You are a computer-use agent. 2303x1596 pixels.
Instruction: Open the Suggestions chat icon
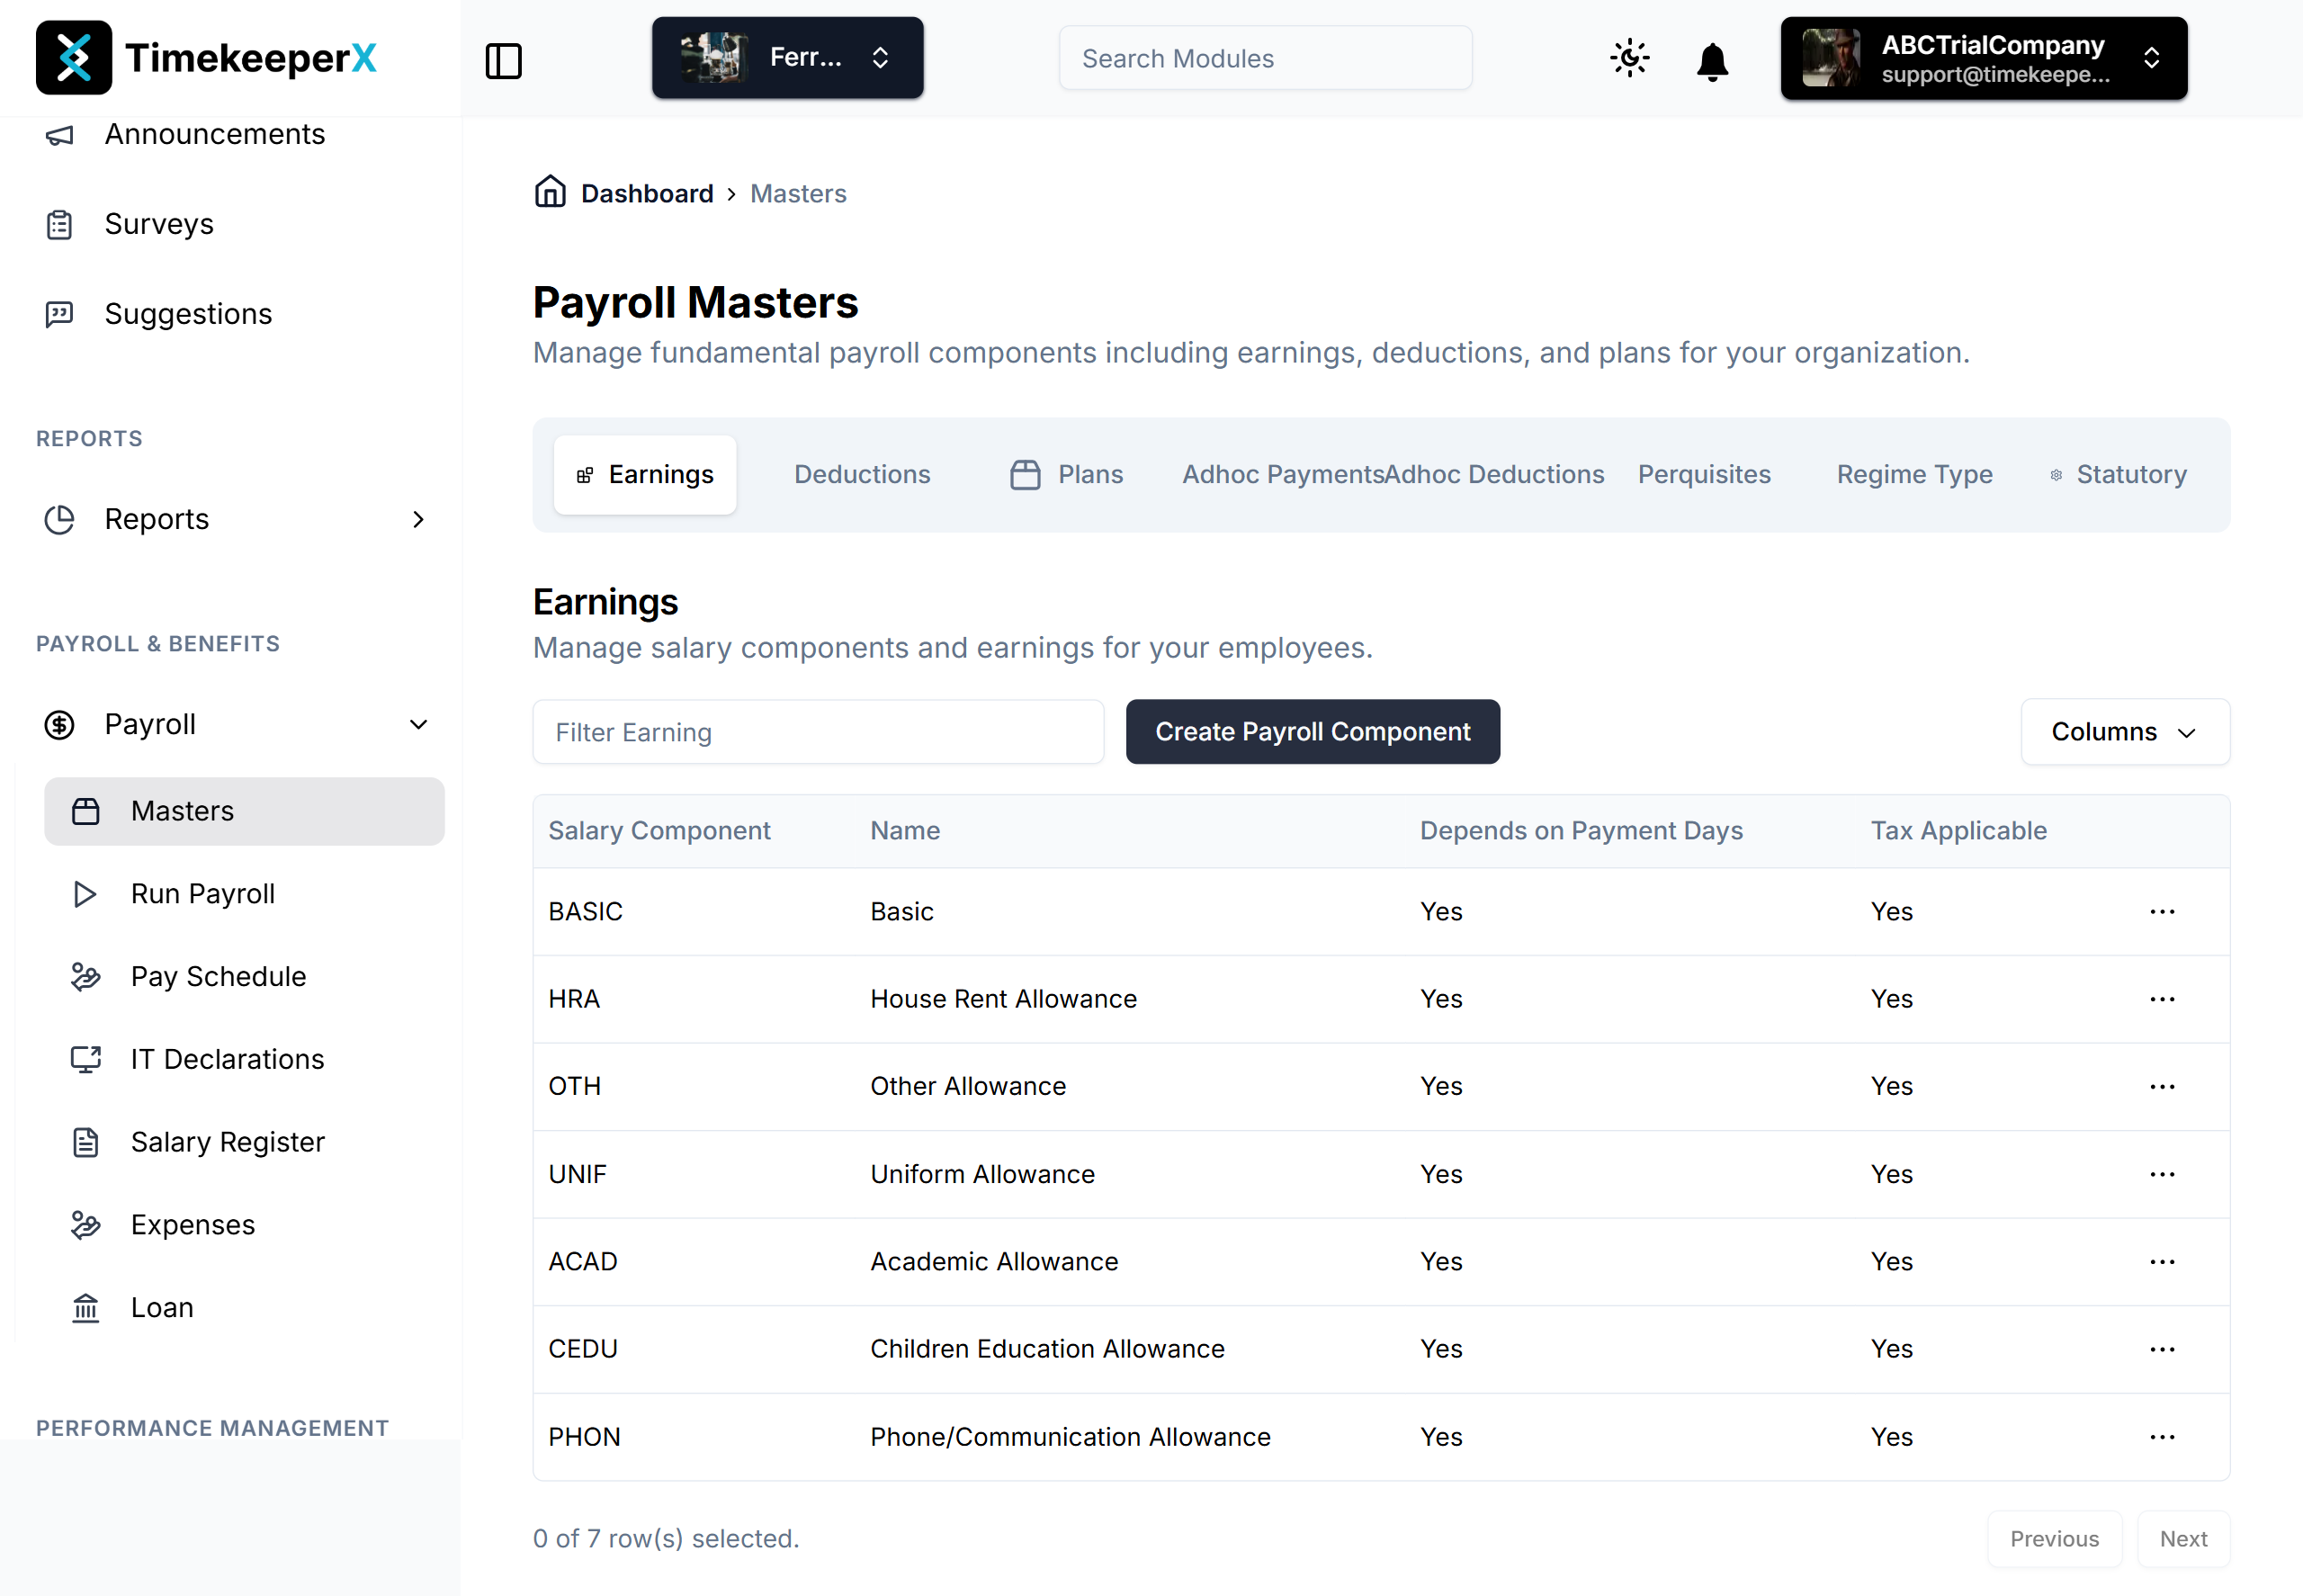pyautogui.click(x=59, y=313)
